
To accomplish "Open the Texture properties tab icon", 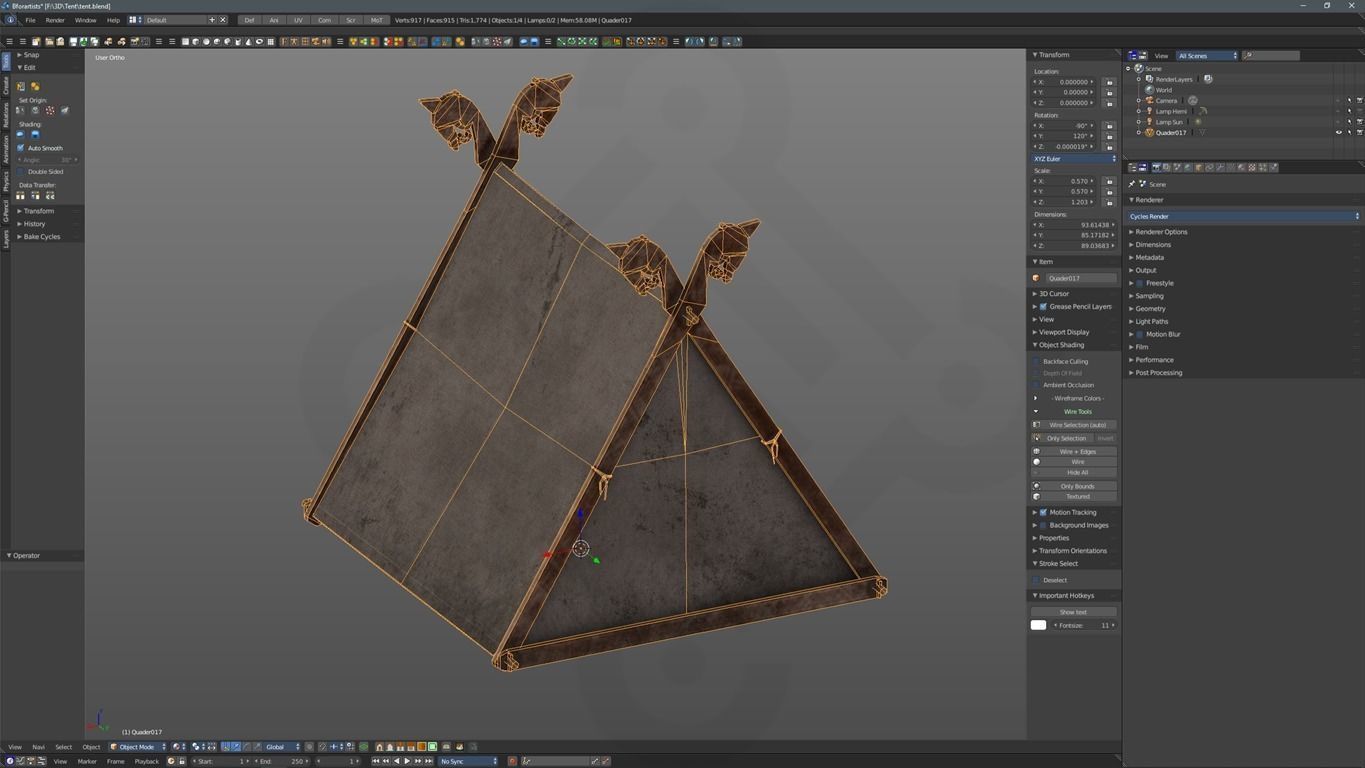I will tap(1252, 167).
